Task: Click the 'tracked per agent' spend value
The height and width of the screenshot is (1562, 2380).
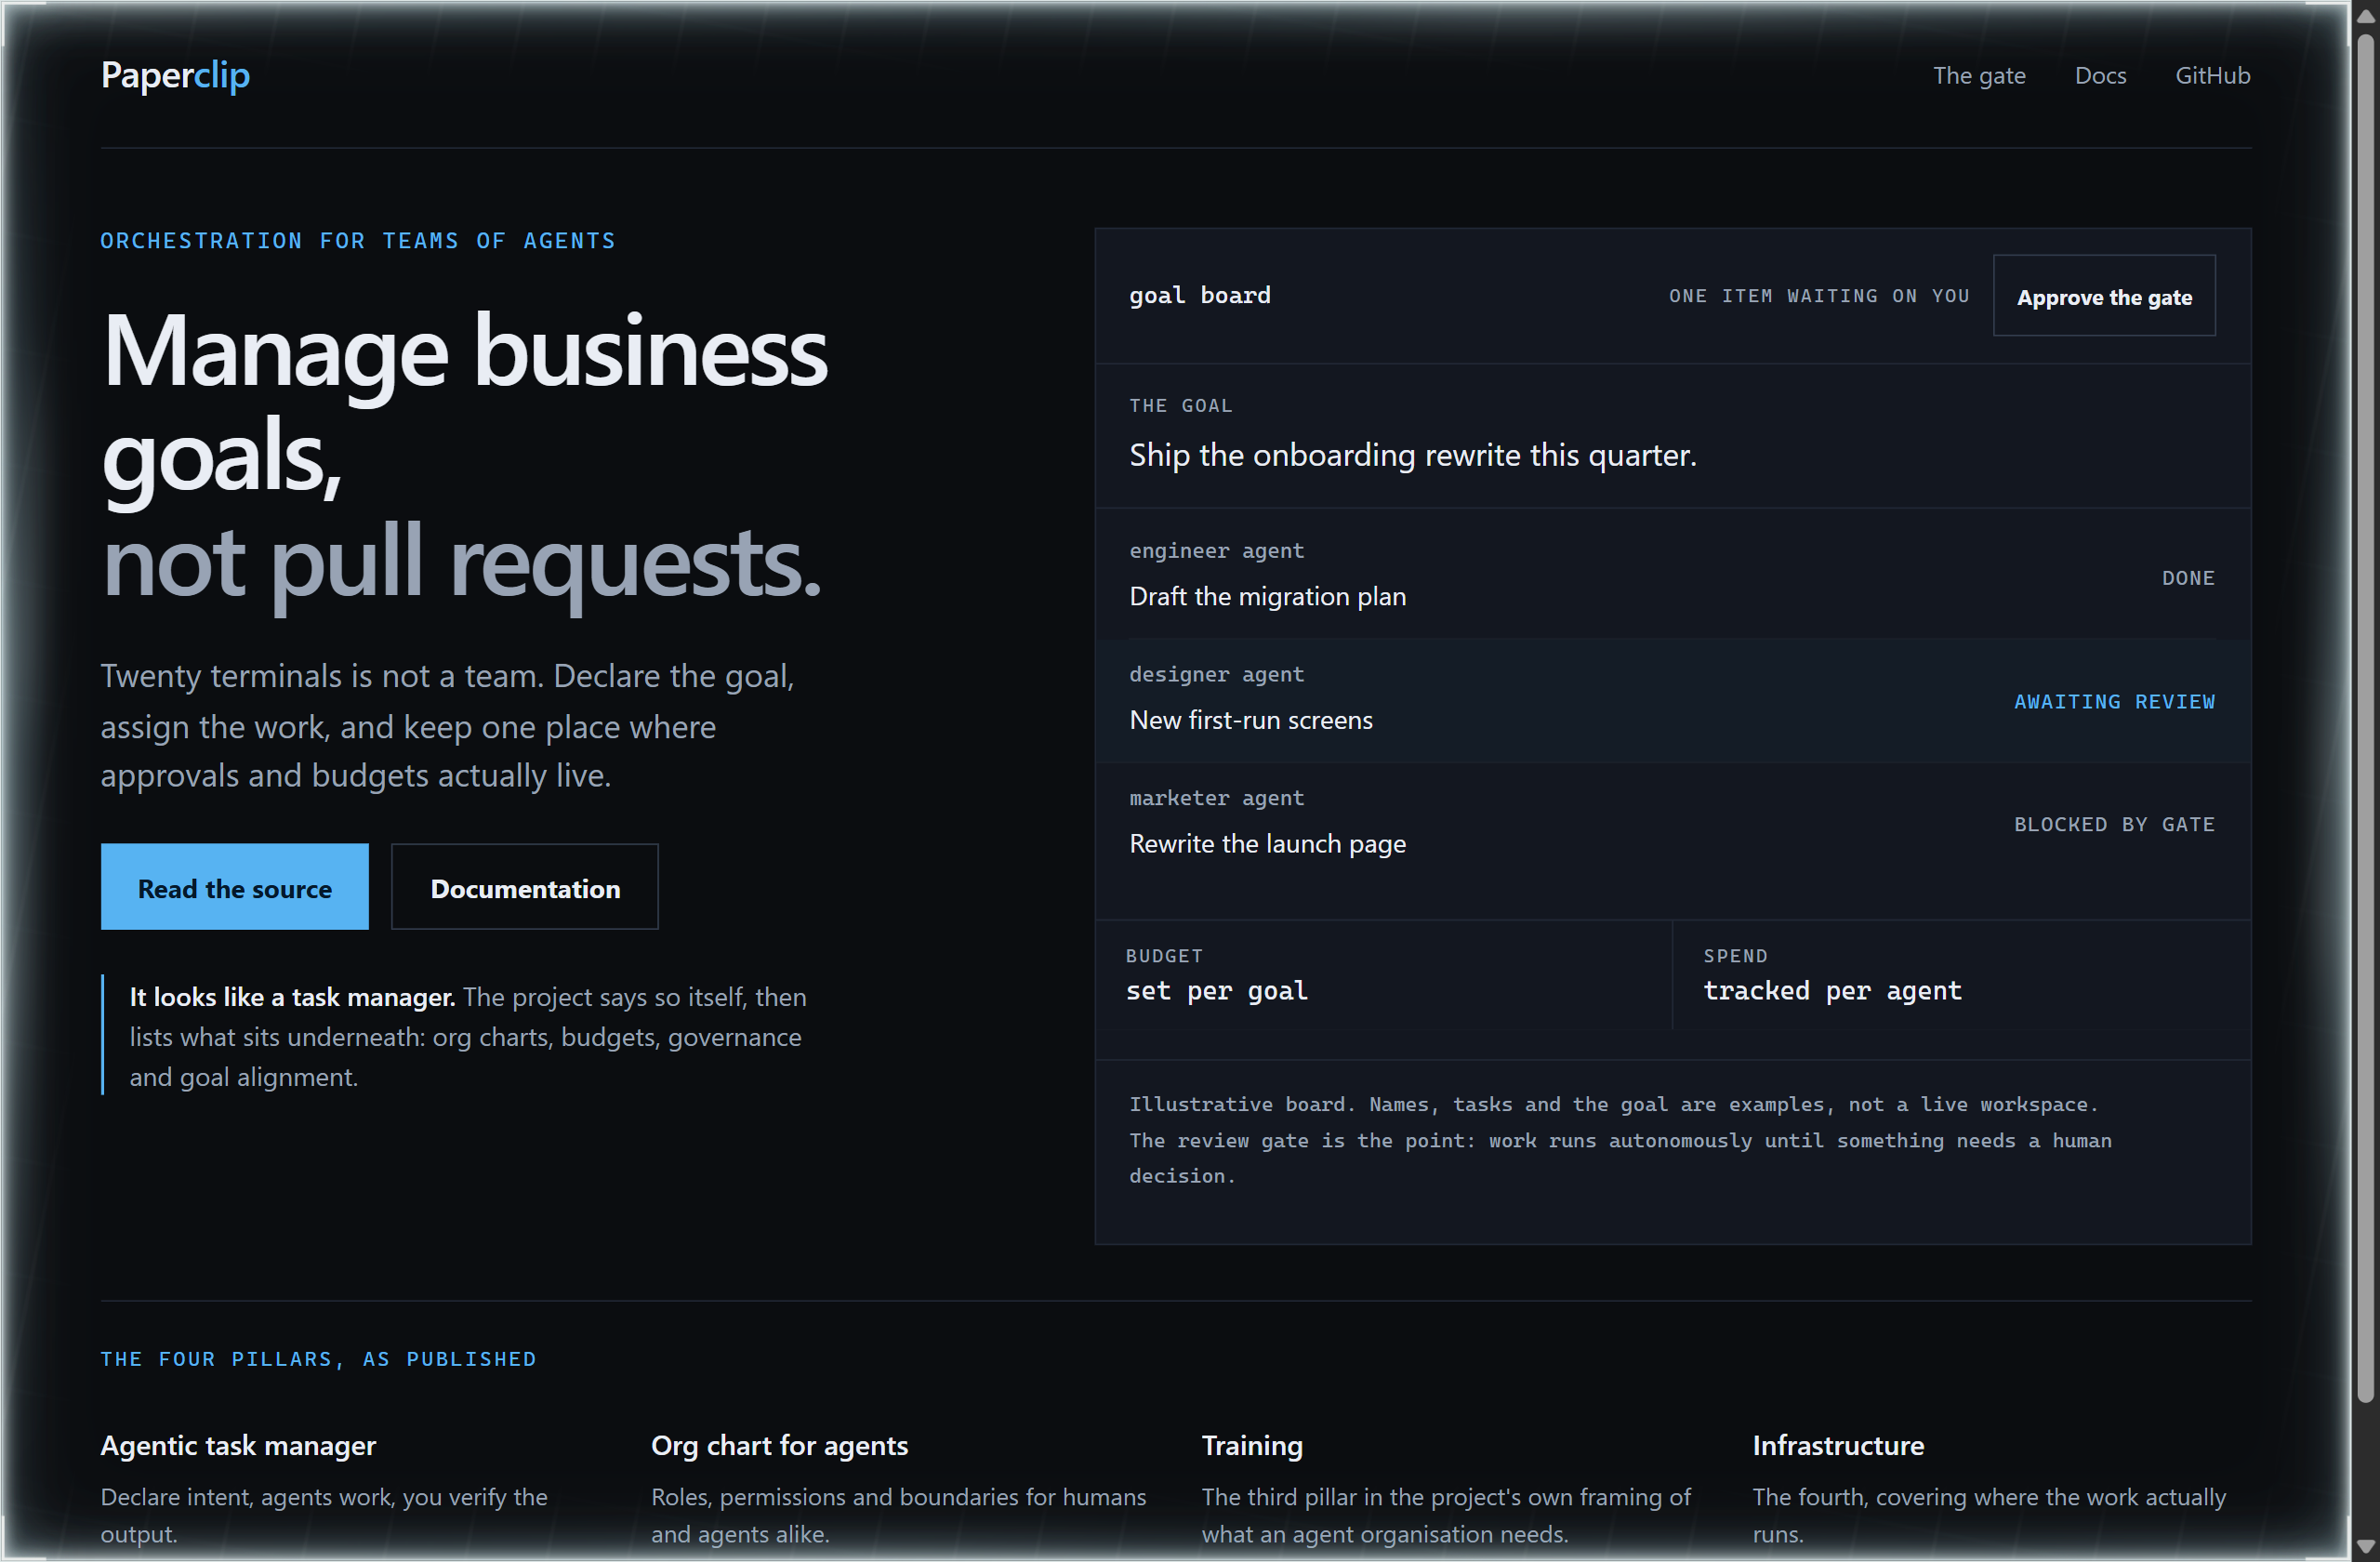Action: (1832, 991)
